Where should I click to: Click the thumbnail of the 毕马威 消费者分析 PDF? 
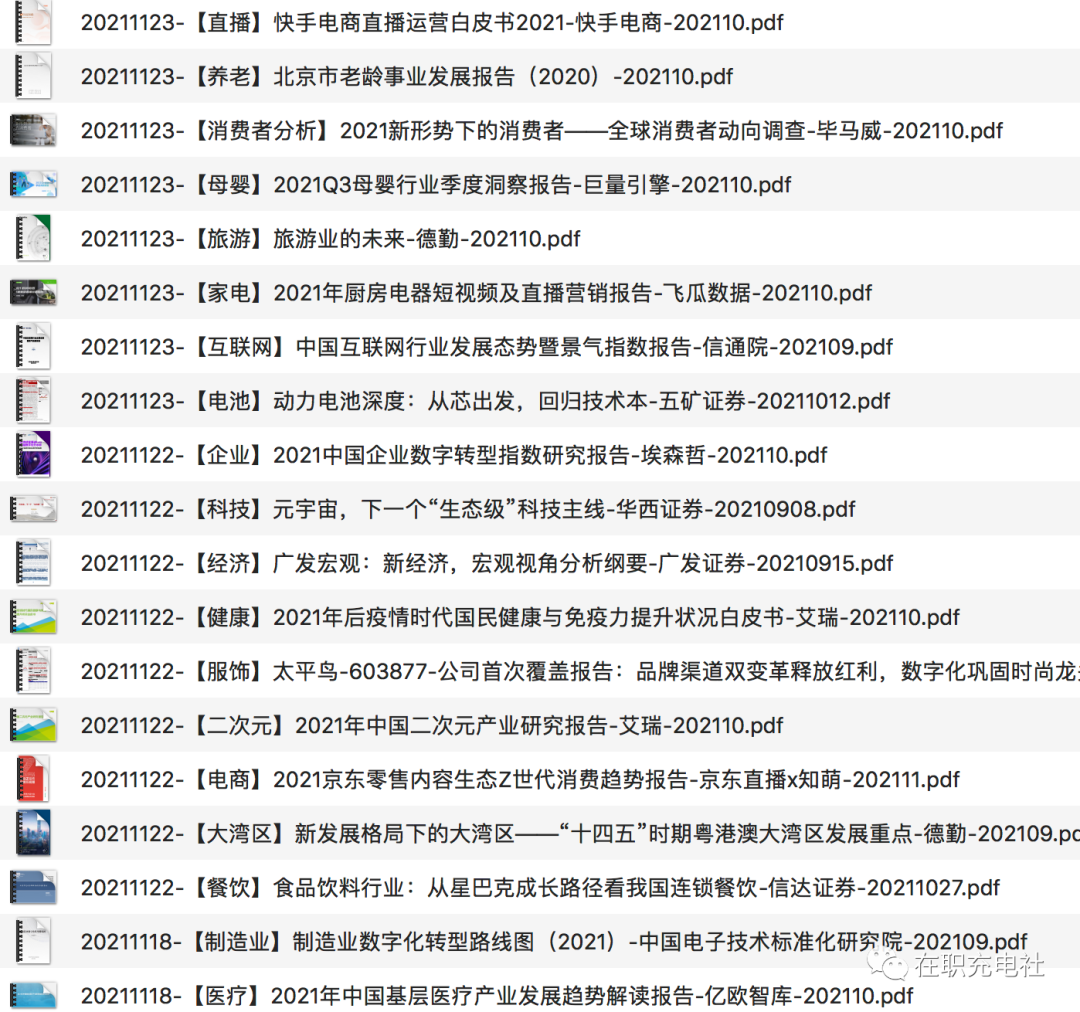pos(33,130)
